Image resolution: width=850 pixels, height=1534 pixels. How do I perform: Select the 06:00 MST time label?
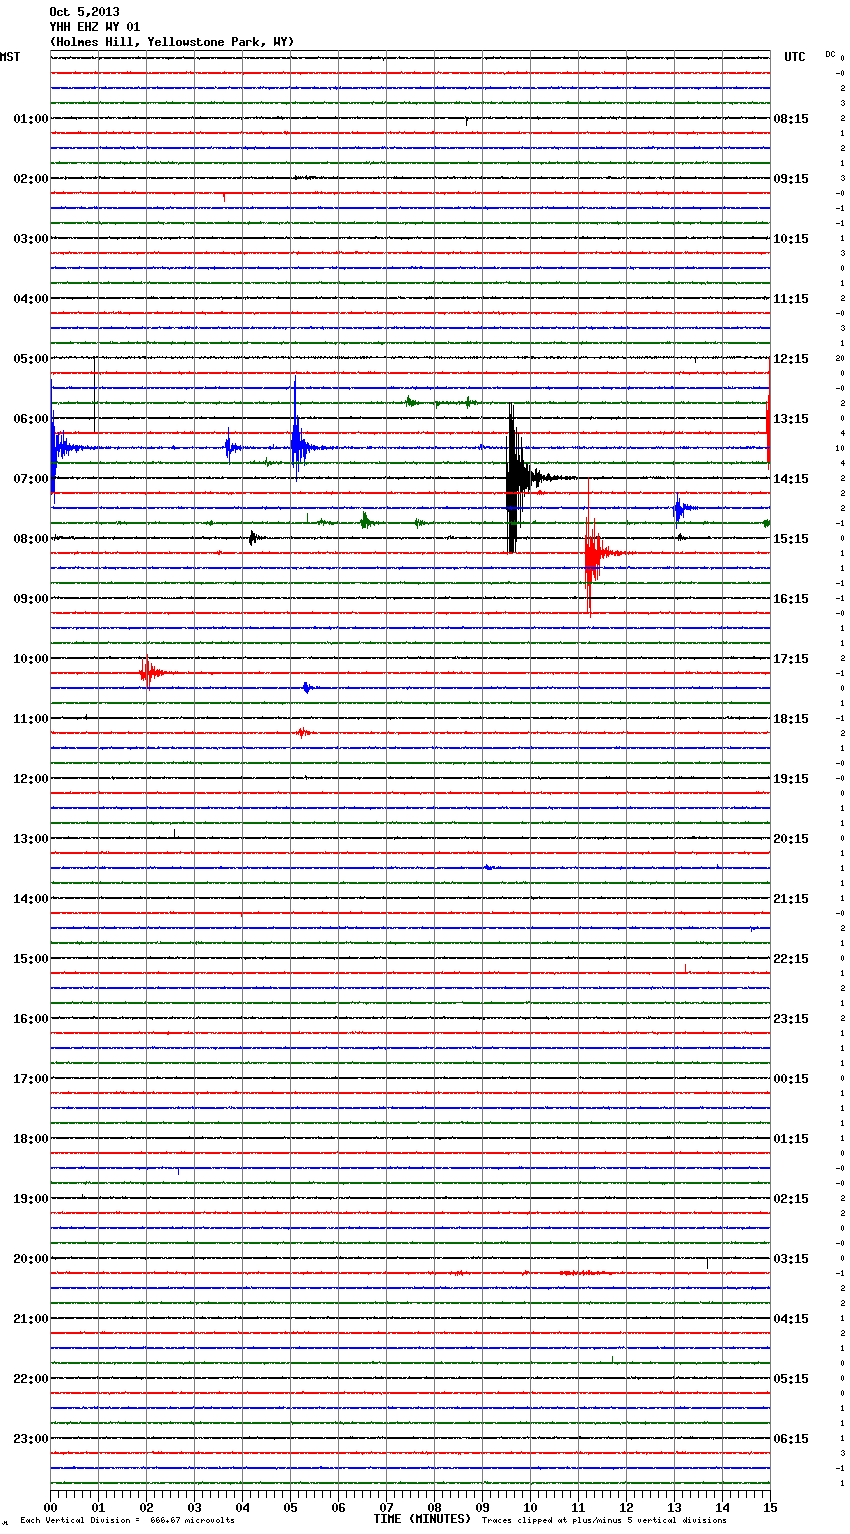(x=31, y=419)
